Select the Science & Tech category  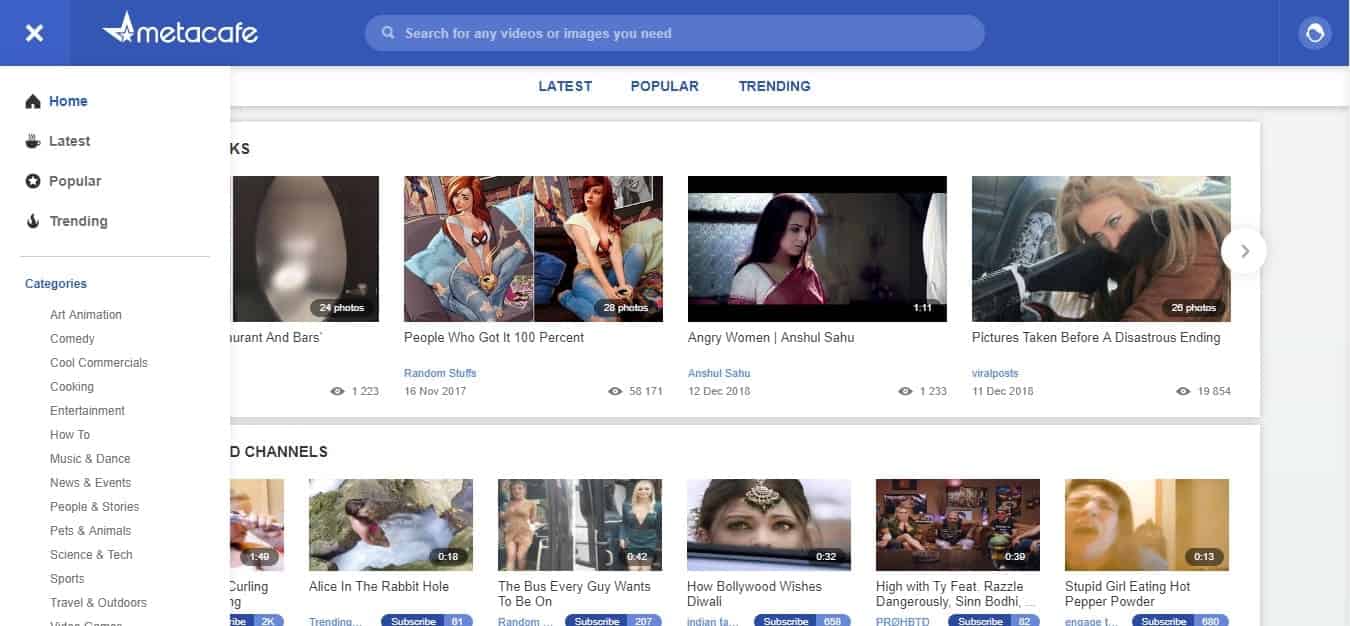[91, 555]
